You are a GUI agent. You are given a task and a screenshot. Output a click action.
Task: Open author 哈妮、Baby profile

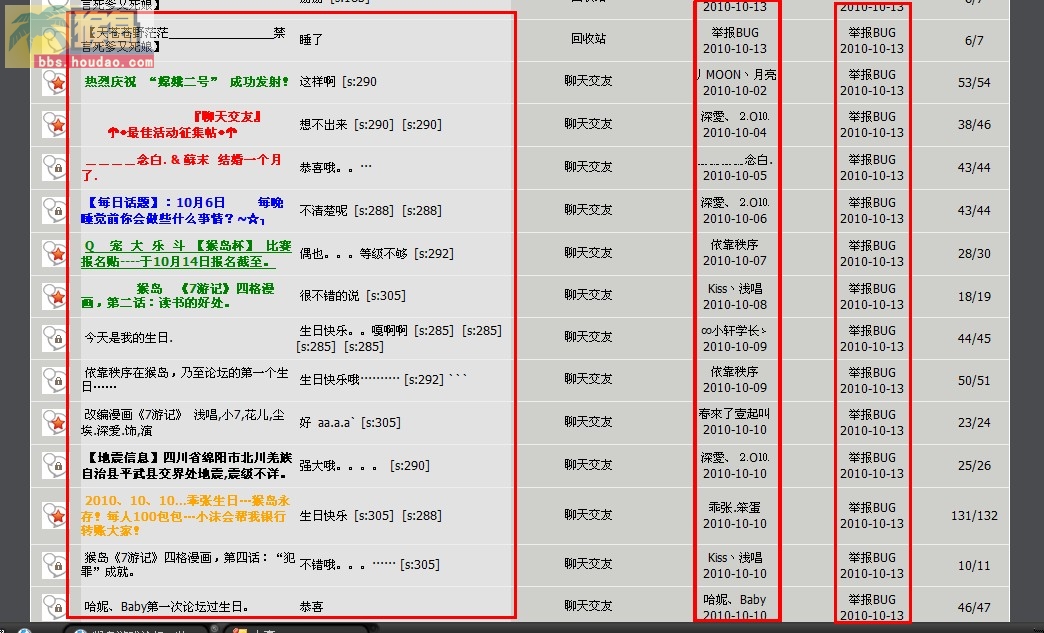[735, 600]
